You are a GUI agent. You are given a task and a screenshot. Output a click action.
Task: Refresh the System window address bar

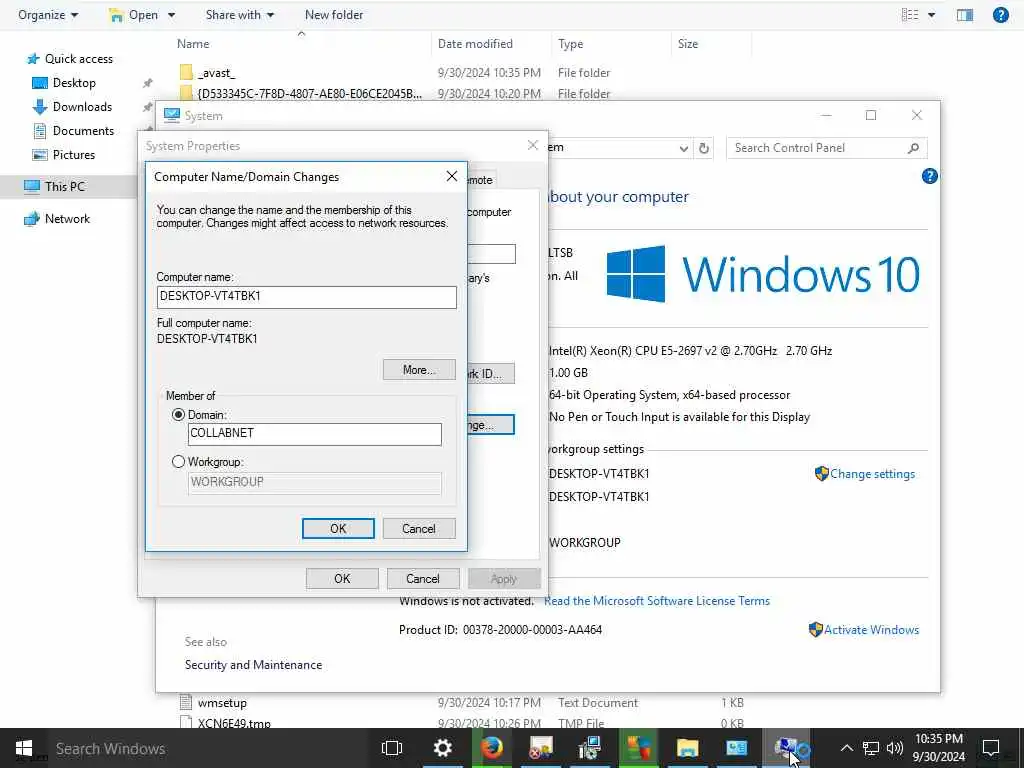(703, 148)
